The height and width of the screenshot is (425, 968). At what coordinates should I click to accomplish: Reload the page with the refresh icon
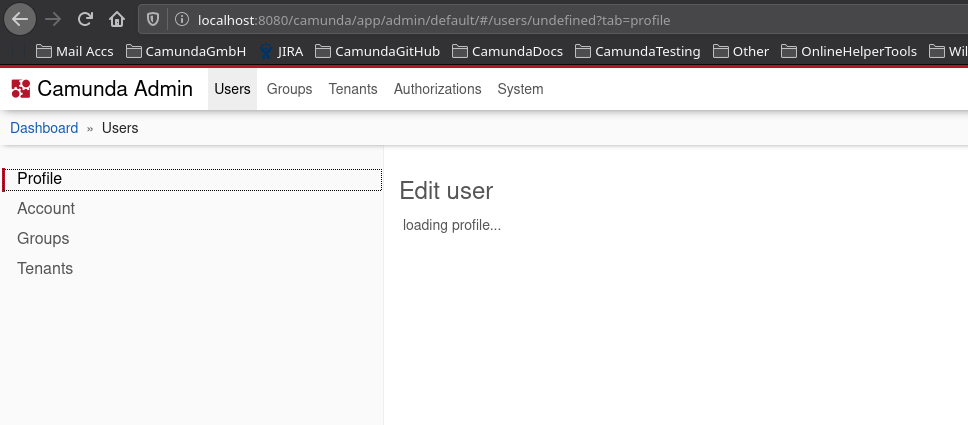click(x=86, y=19)
